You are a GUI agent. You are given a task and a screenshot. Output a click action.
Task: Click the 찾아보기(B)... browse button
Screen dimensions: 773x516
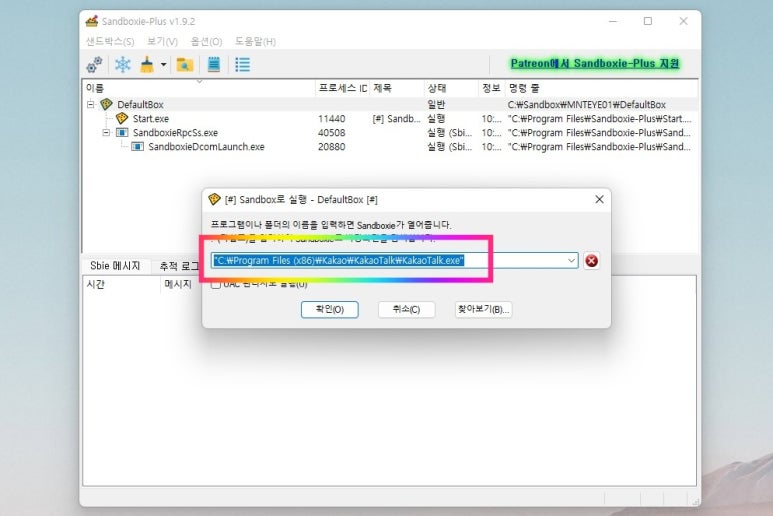pos(483,310)
